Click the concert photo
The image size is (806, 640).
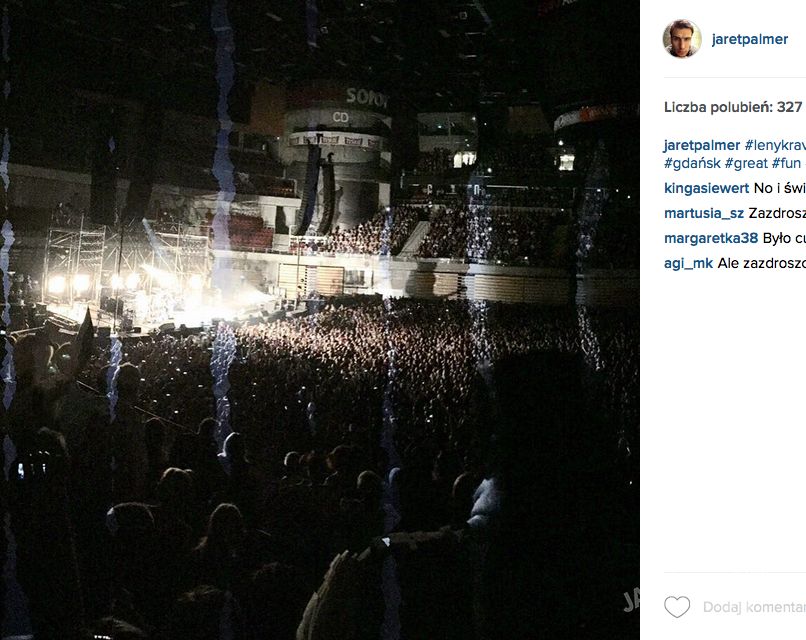320,320
